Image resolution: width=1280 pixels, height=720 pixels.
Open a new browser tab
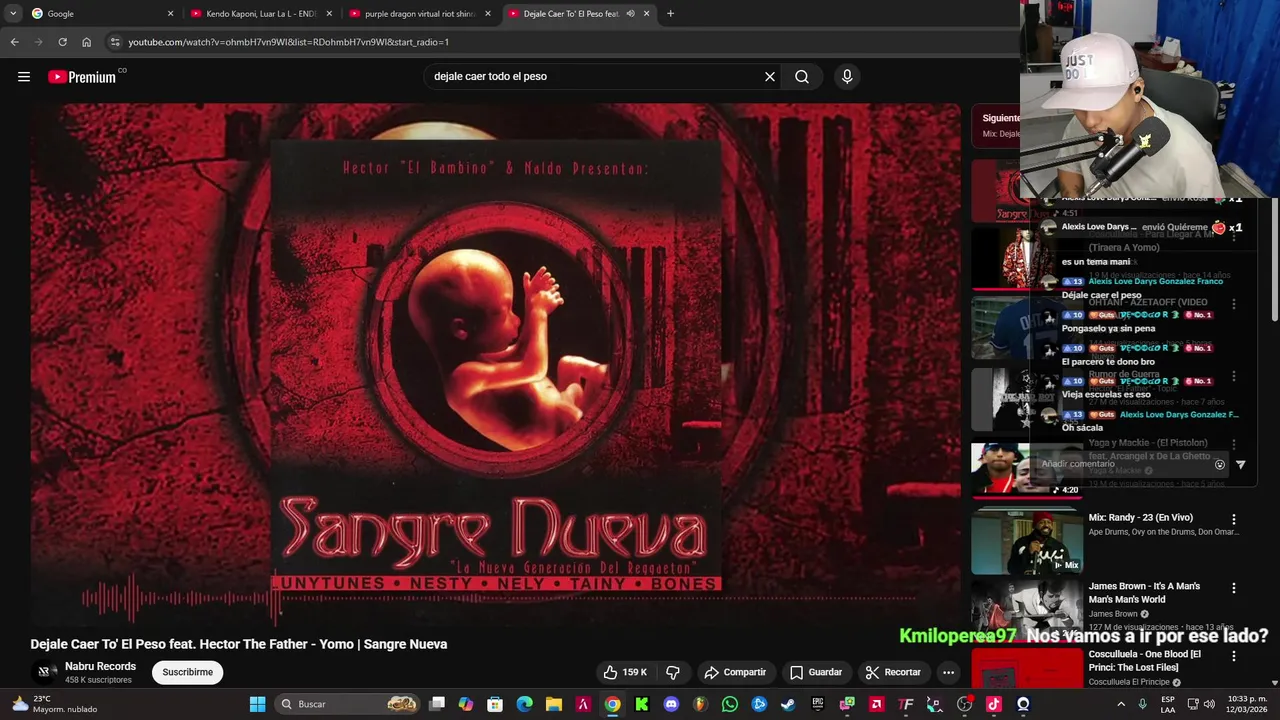tap(670, 14)
